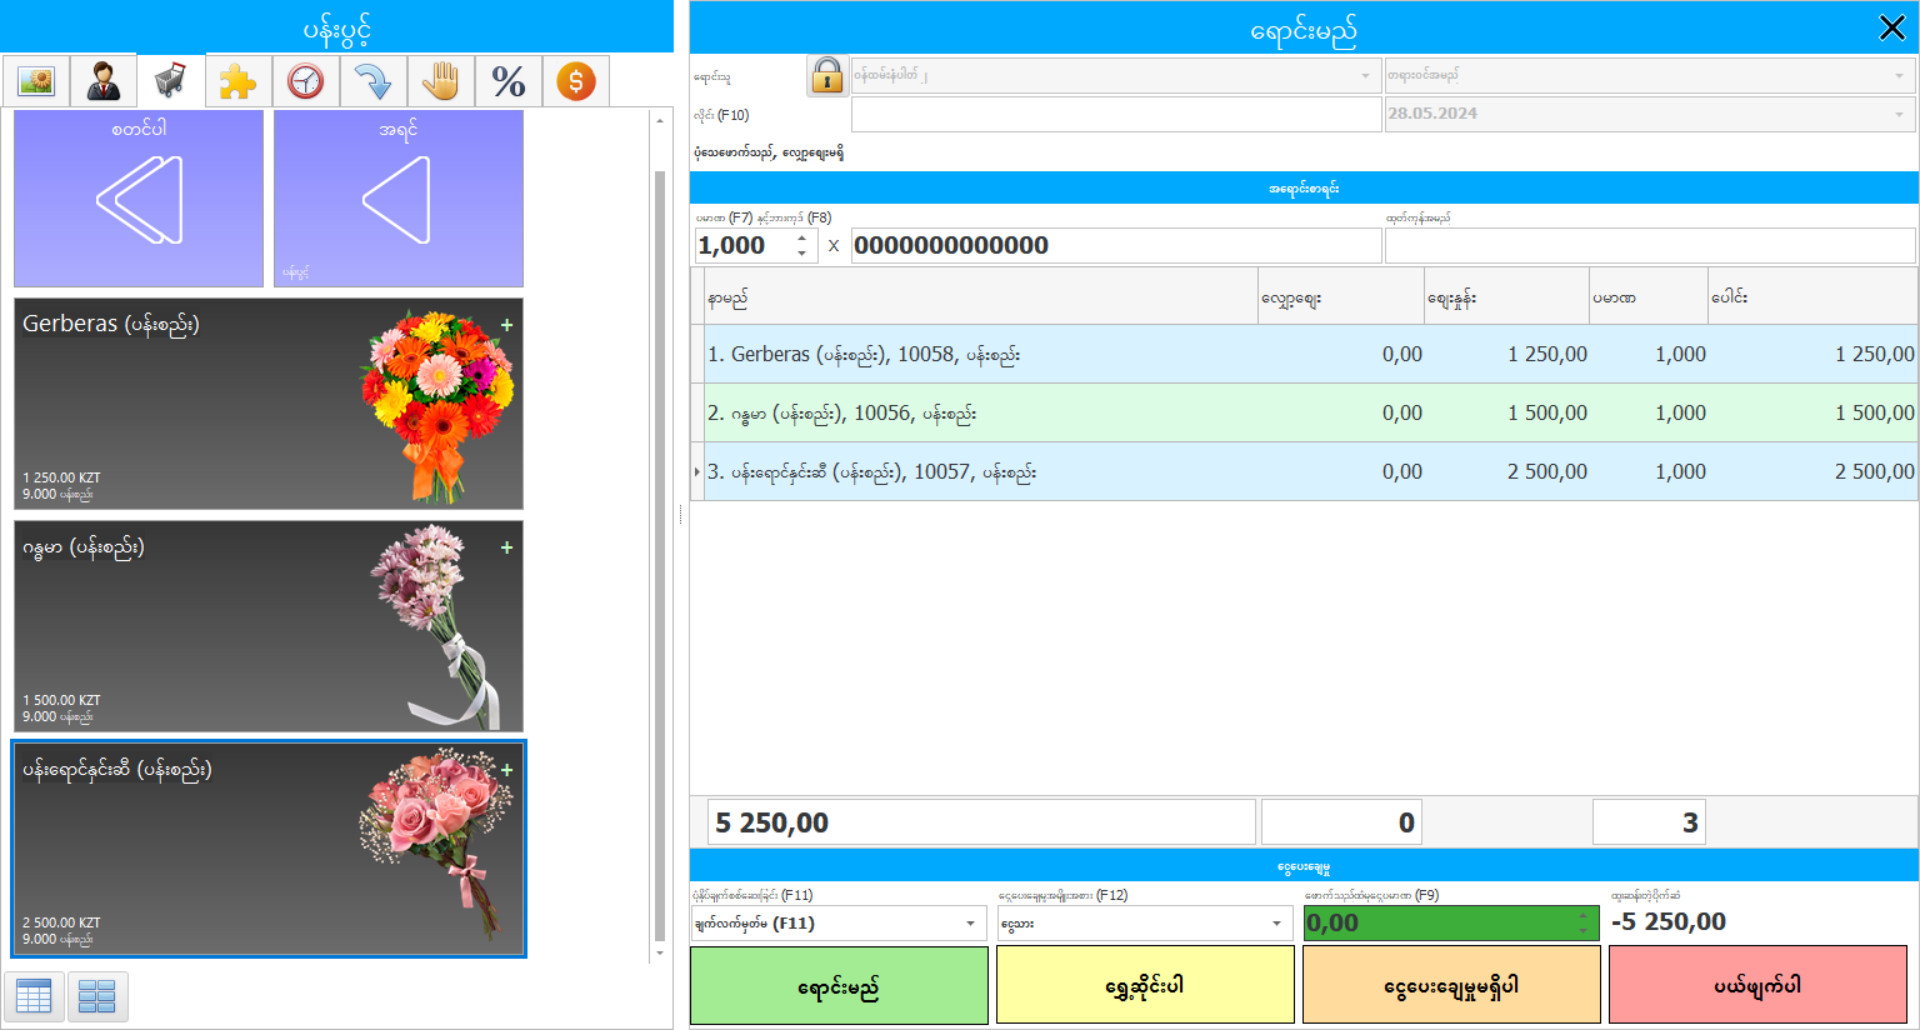Click the item count 3 box

click(1648, 822)
